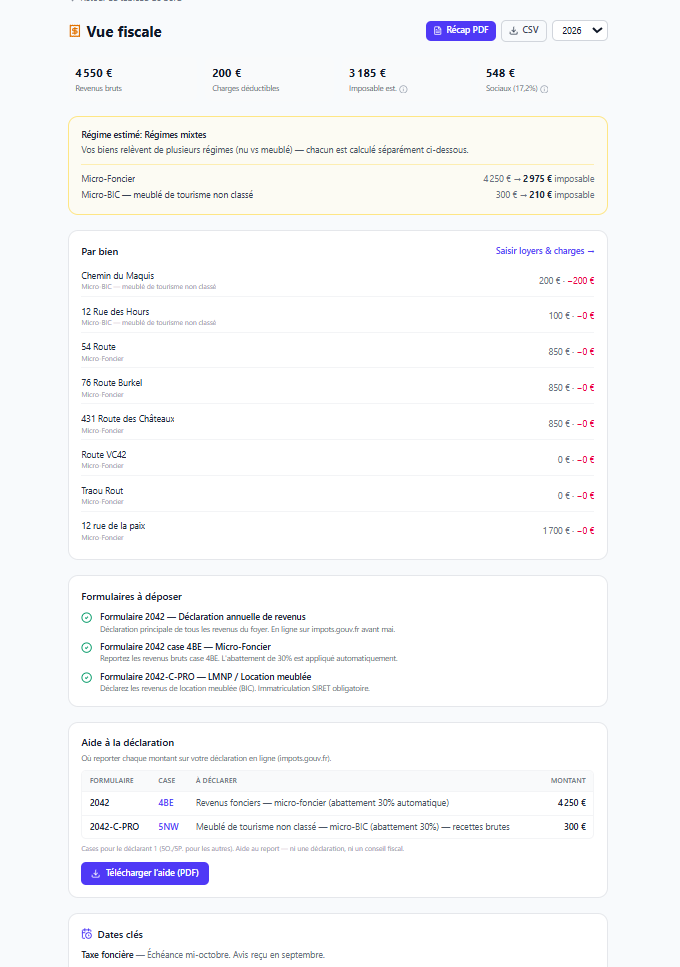Select the Route VC42 property
Screen dimensions: 680x967
(338, 459)
